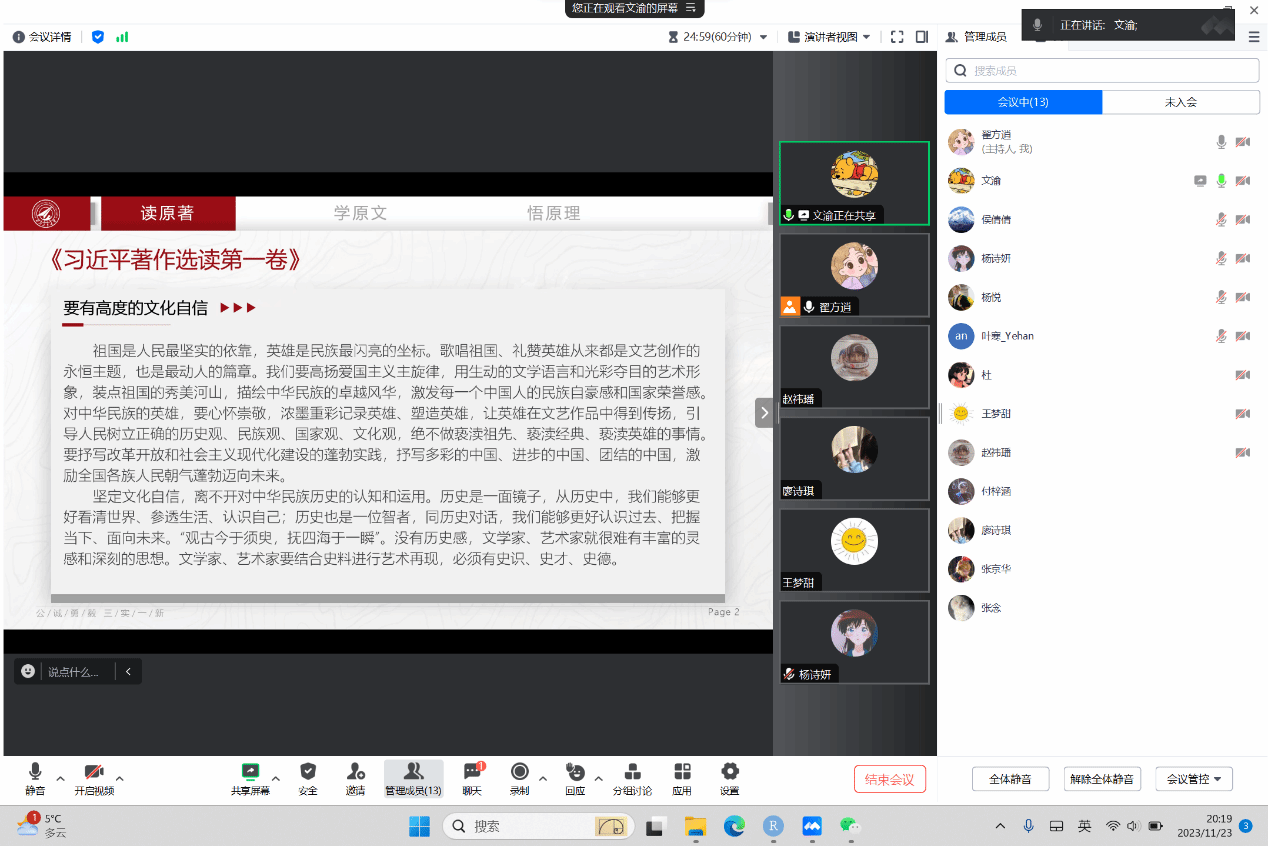The image size is (1268, 846).
Task: Click the 回应 reactions icon
Action: (574, 772)
